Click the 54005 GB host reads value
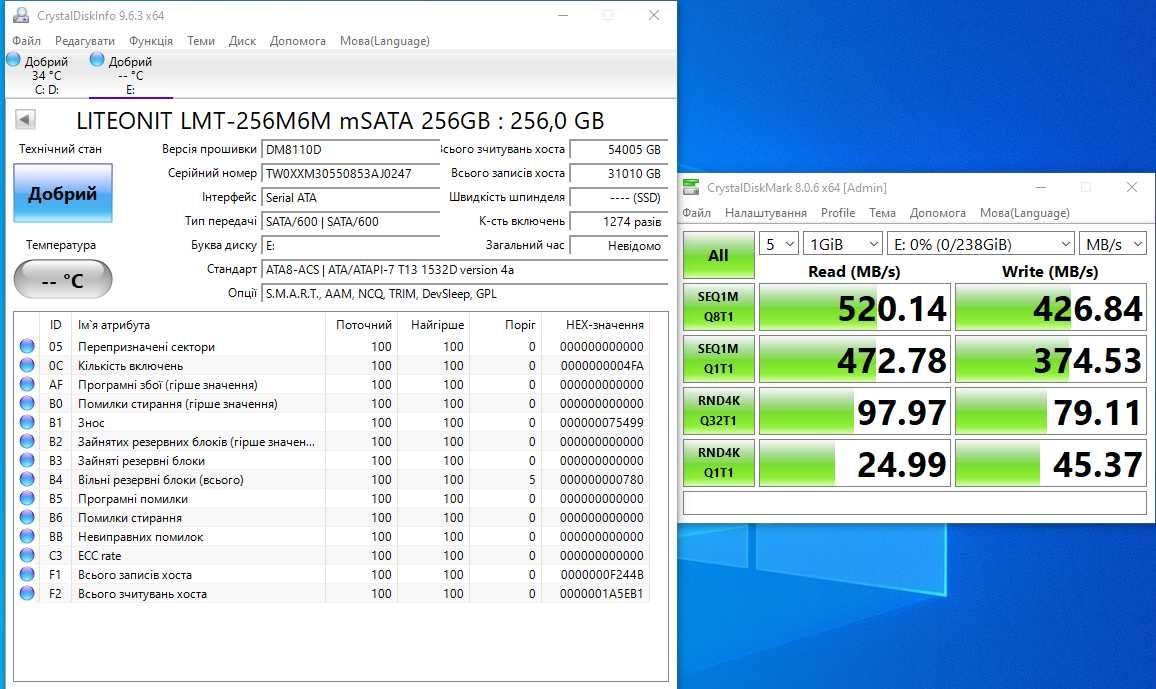This screenshot has width=1156, height=689. pos(619,150)
